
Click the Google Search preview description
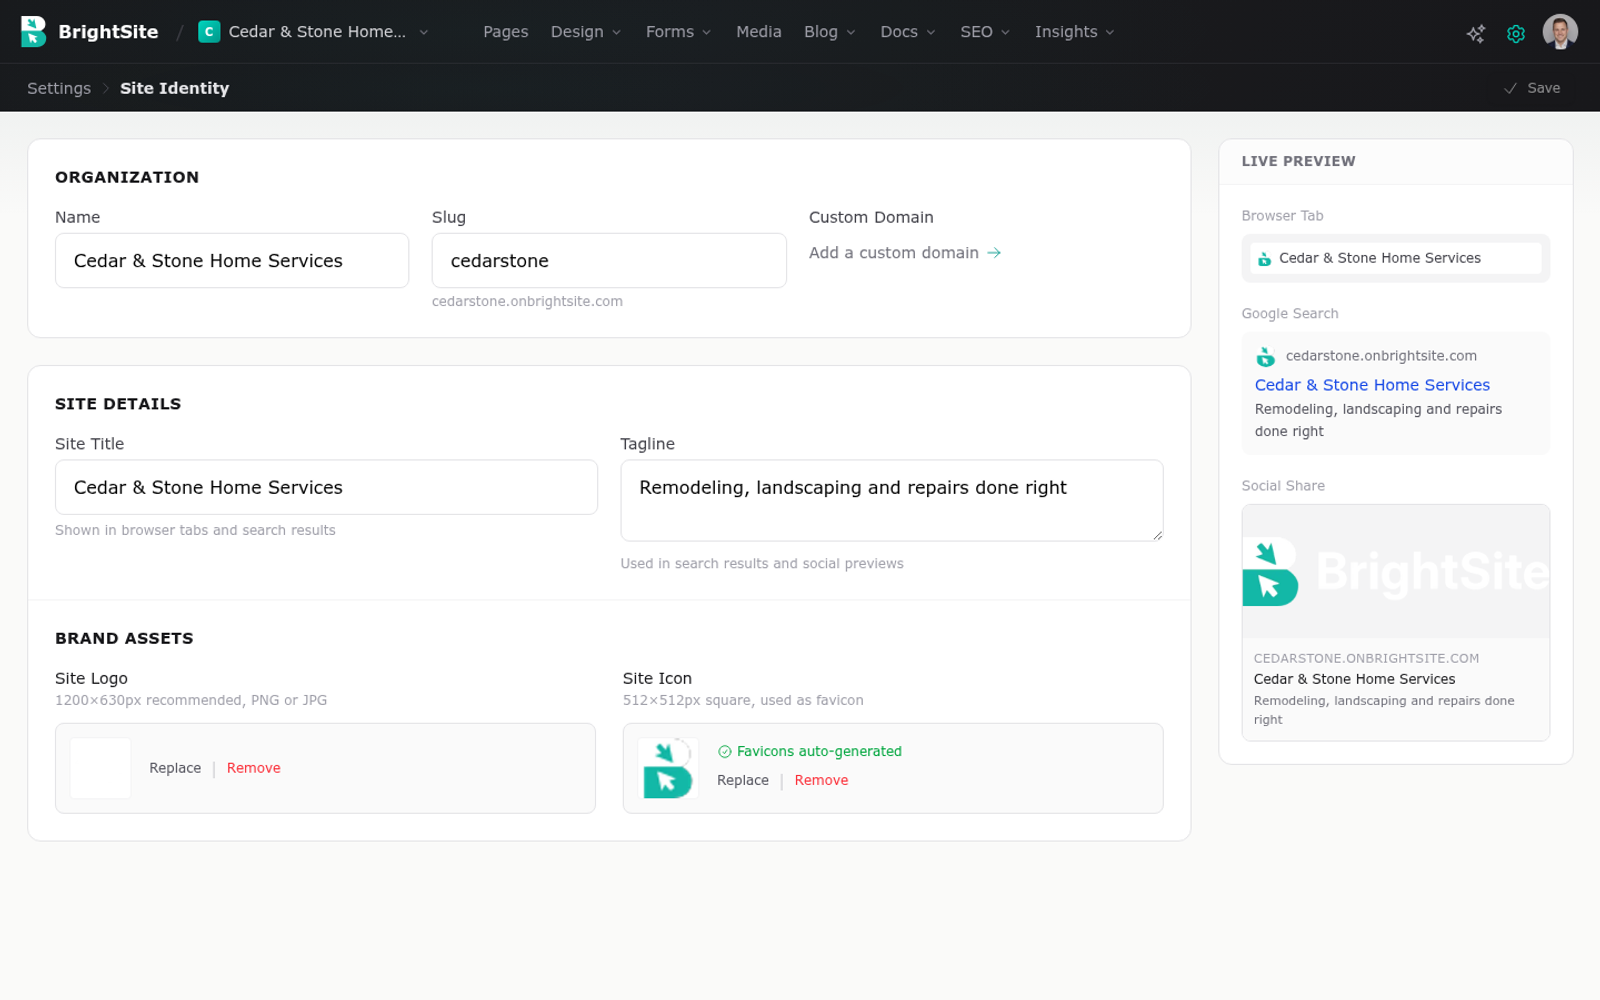click(x=1378, y=420)
